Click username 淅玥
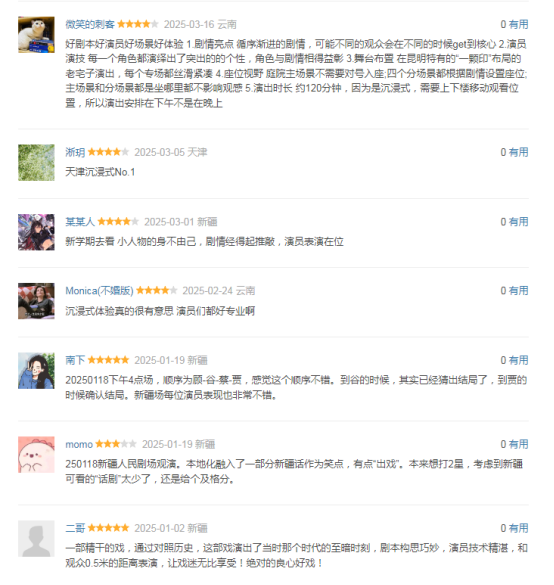Screen dimensions: 554x585 [x=75, y=152]
